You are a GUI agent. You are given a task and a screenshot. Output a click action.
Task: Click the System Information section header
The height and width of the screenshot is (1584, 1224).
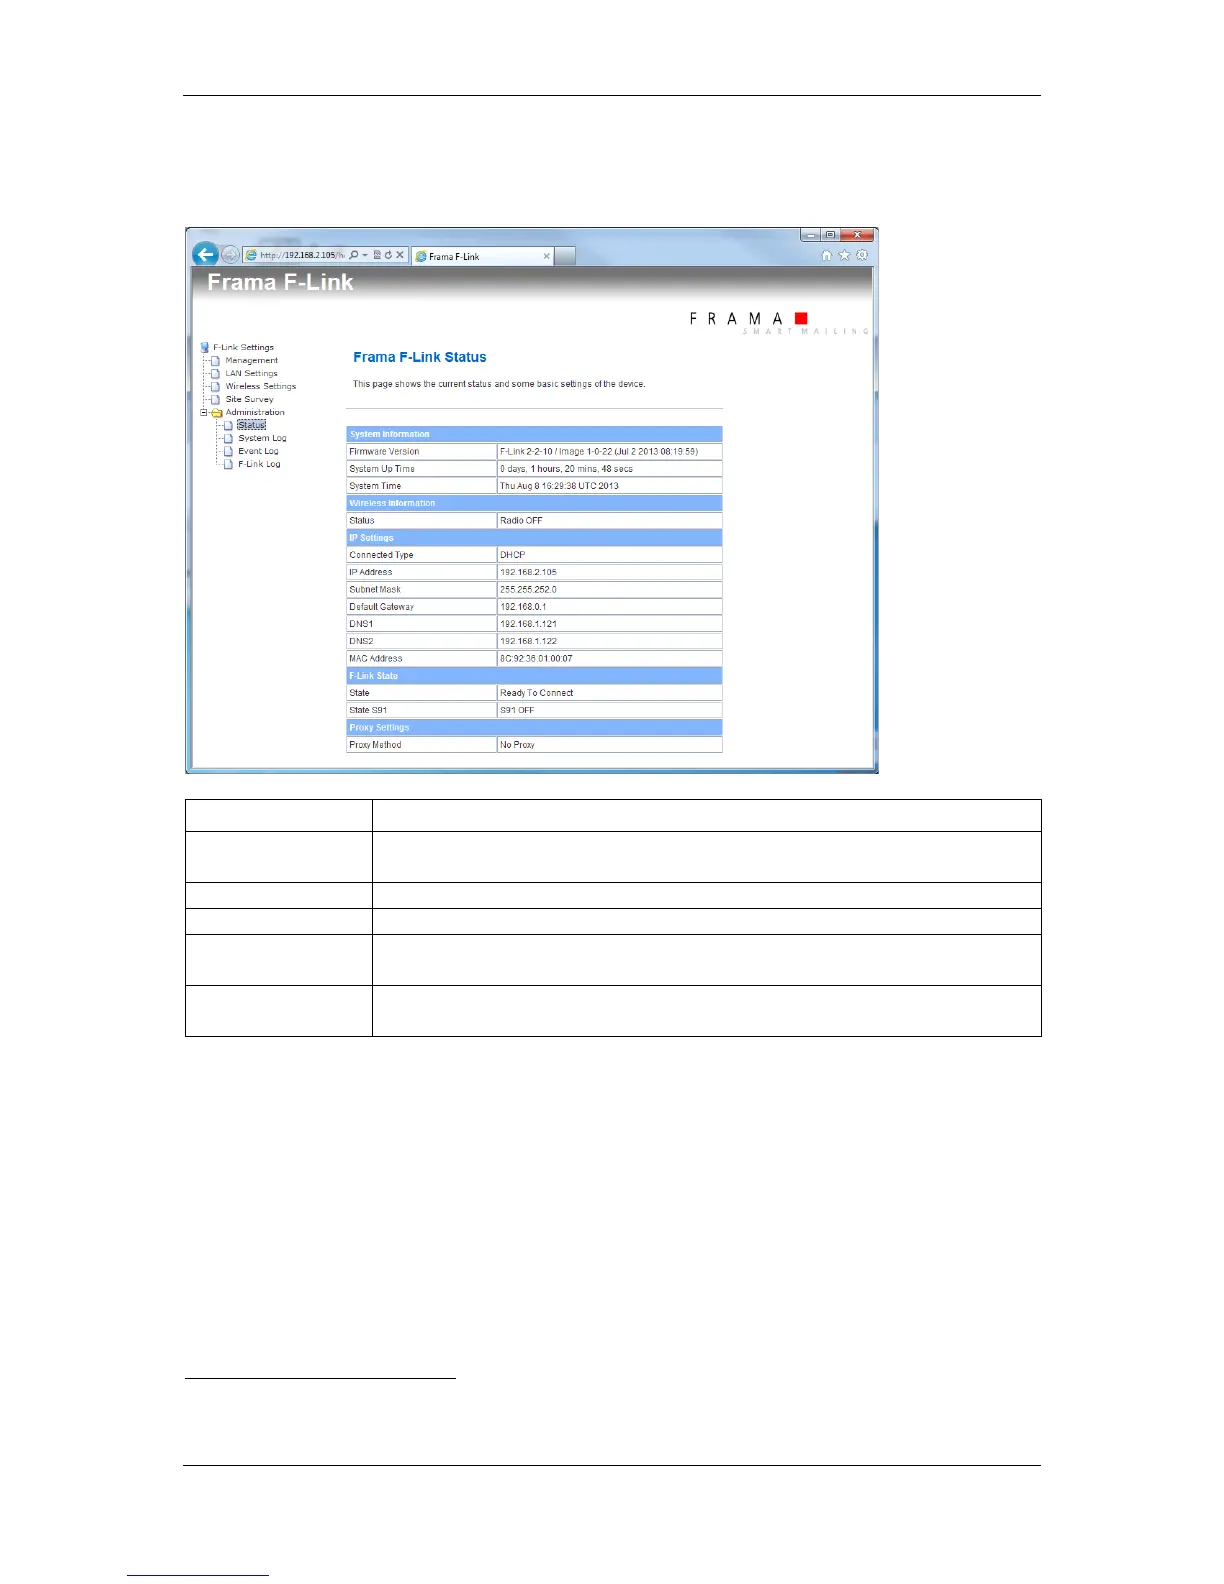(534, 434)
